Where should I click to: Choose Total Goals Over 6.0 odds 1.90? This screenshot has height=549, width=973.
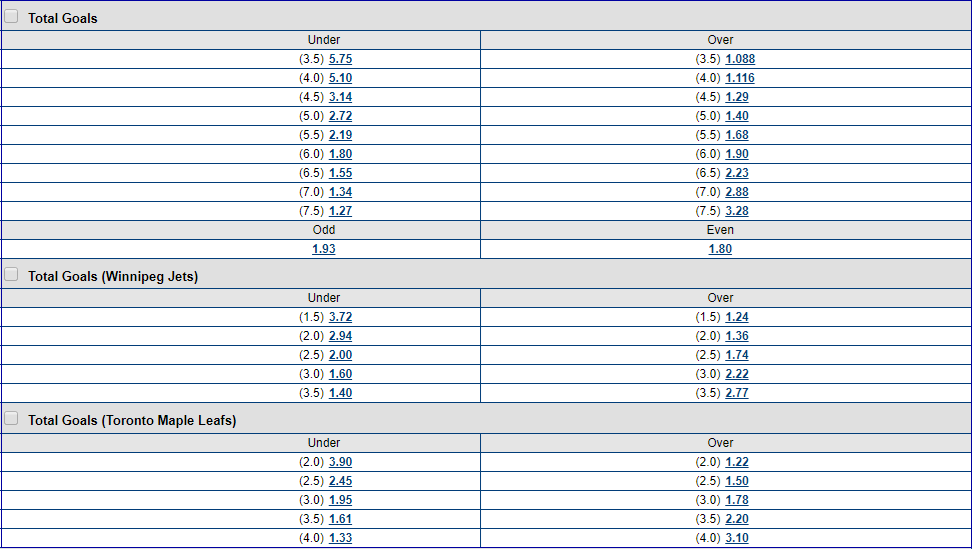tap(737, 154)
